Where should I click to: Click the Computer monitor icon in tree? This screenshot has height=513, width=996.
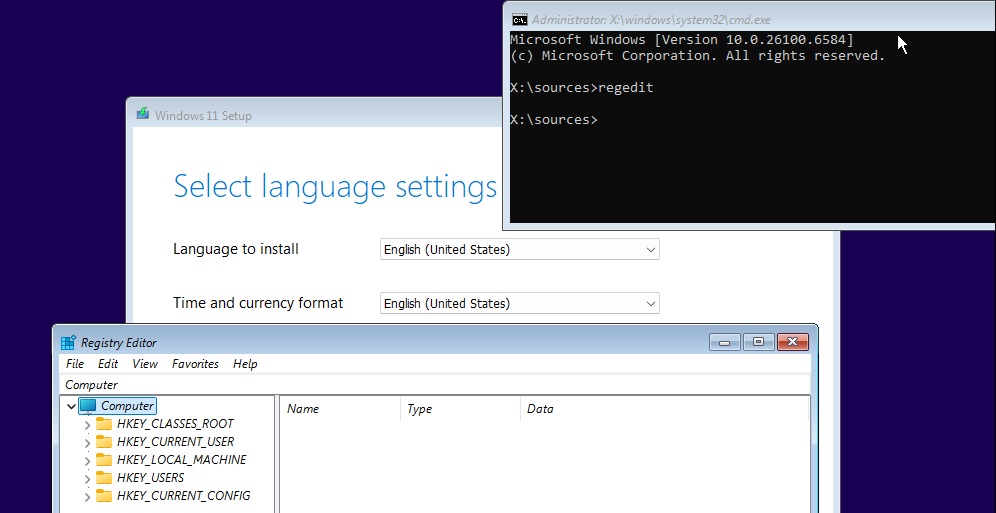[88, 406]
